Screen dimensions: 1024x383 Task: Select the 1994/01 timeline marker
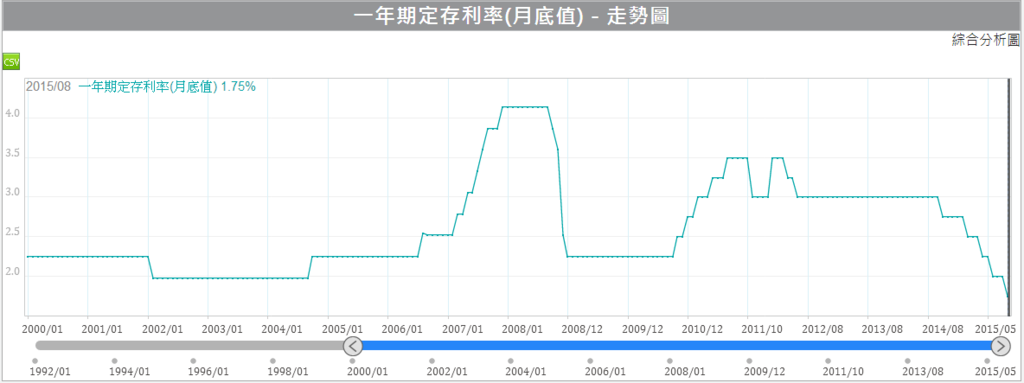(114, 361)
